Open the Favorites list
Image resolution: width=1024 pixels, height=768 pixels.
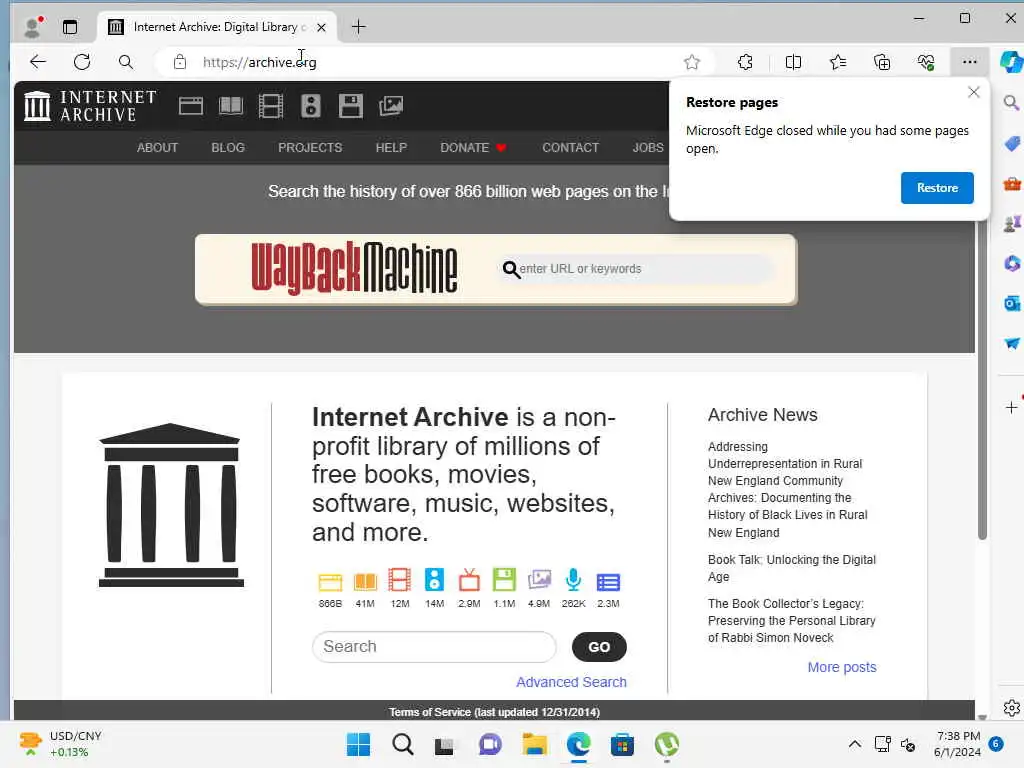[838, 62]
